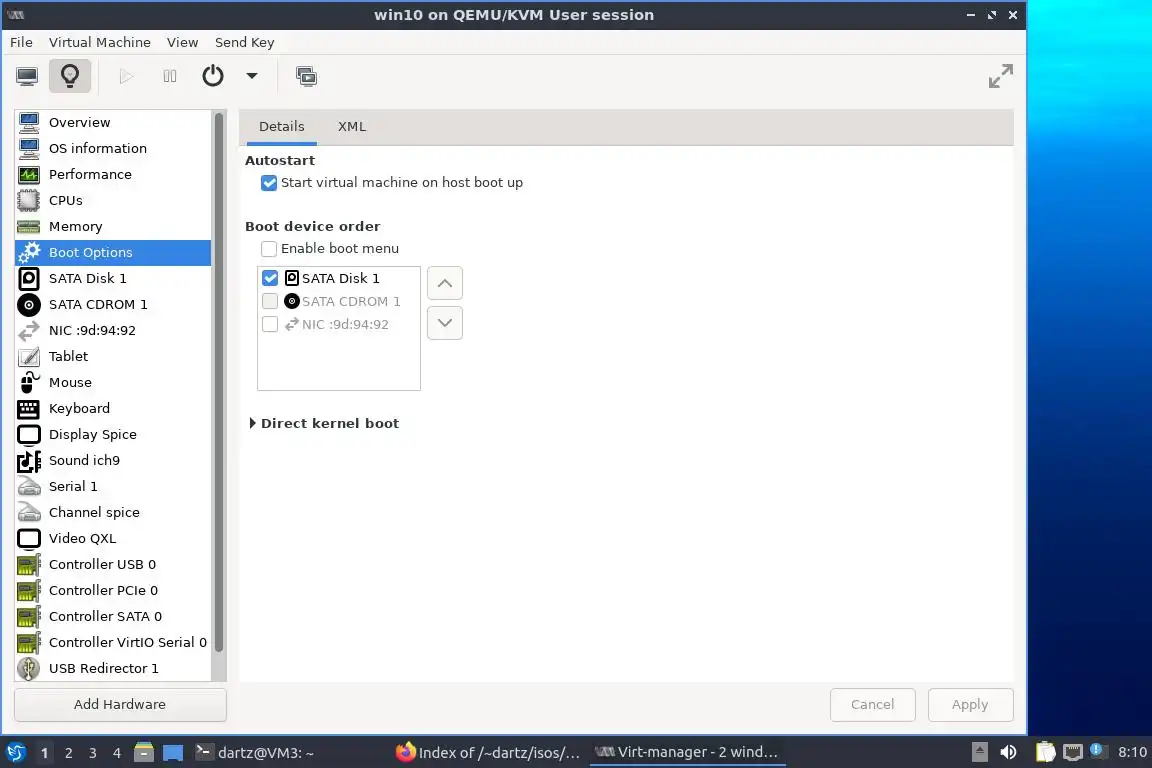Select SATA Disk 1 in sidebar list
This screenshot has height=768, width=1152.
click(x=113, y=279)
